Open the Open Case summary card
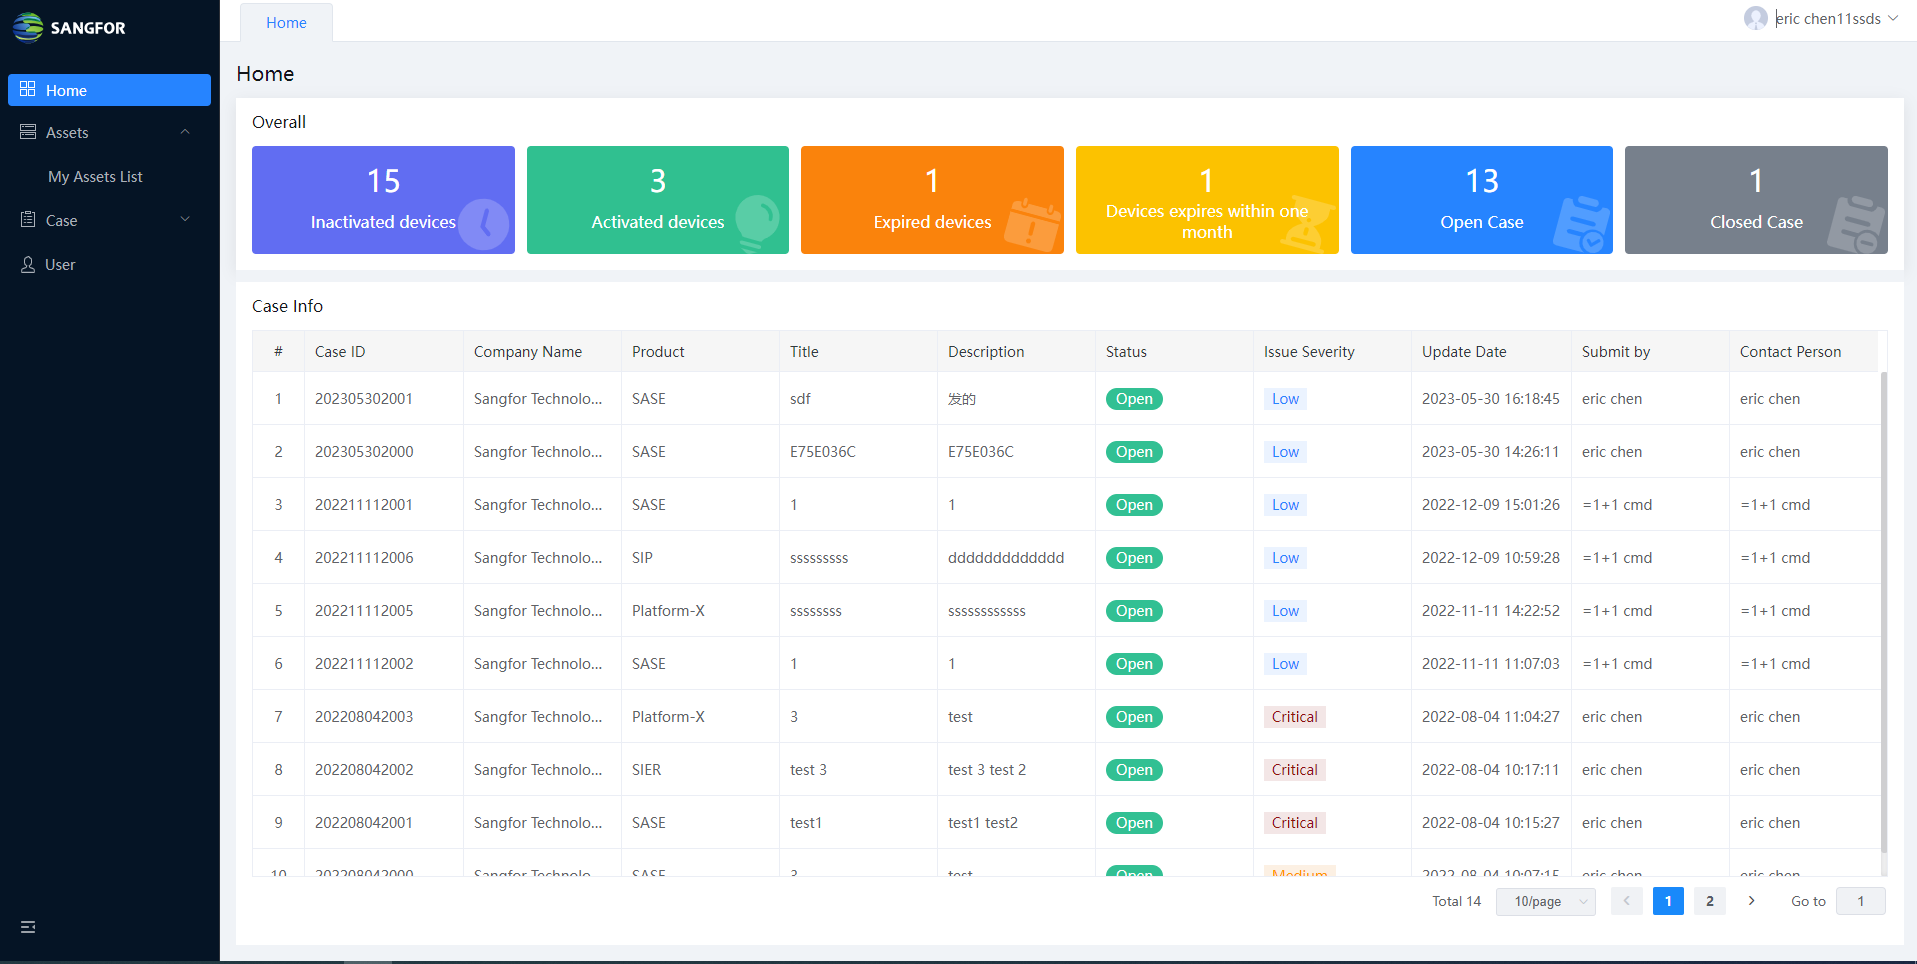 point(1481,200)
